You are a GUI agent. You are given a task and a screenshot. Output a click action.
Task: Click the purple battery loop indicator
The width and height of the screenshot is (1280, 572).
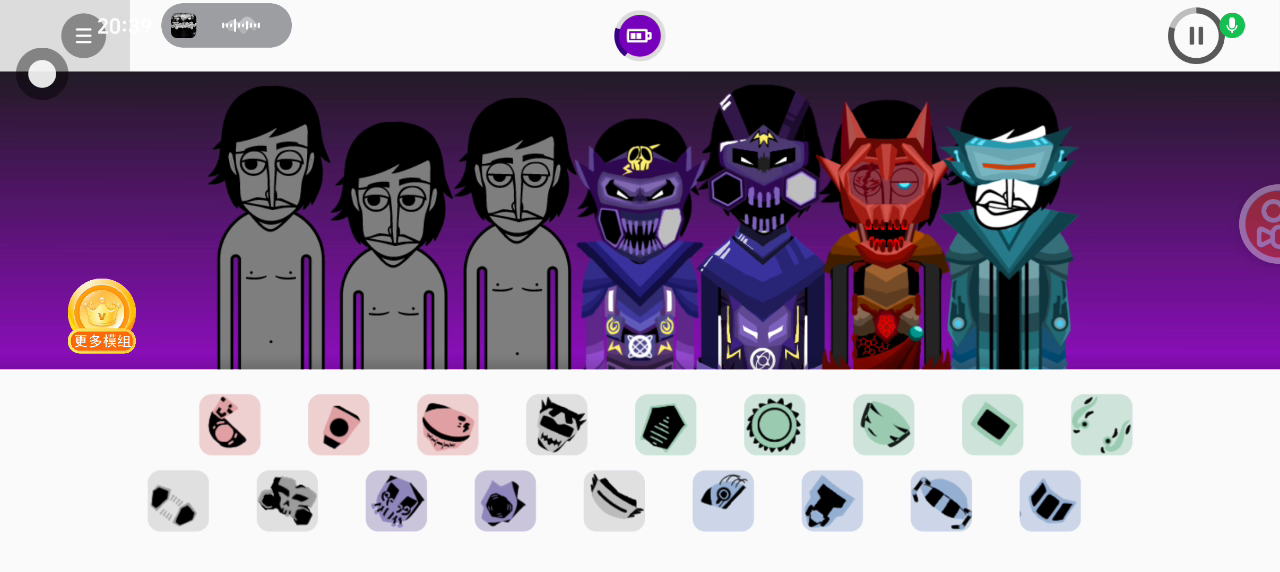pos(639,36)
